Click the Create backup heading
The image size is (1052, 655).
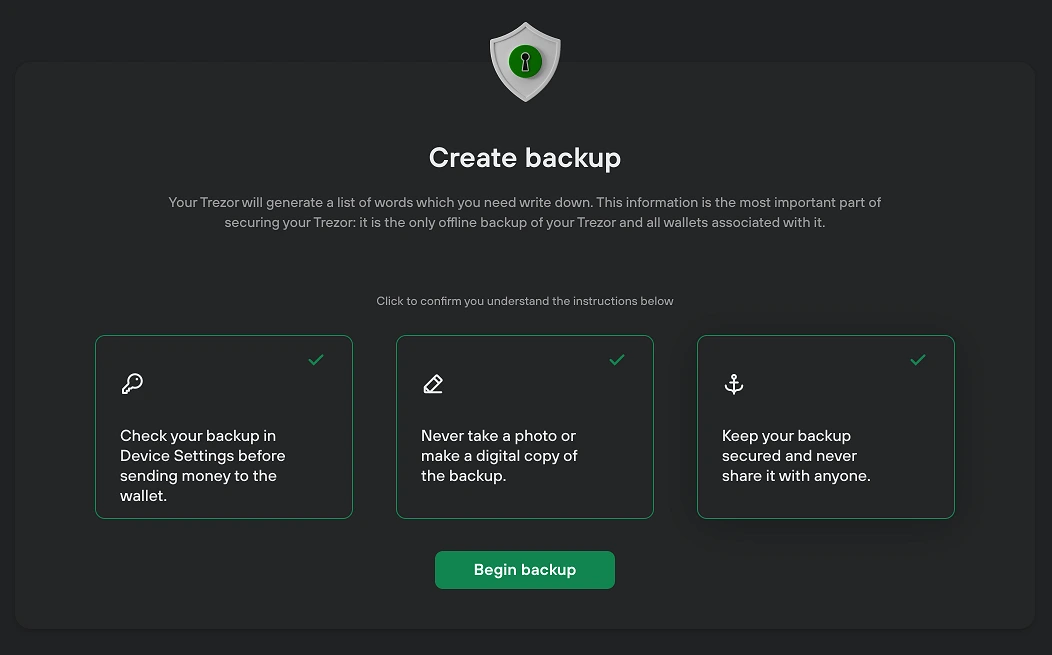pos(525,158)
